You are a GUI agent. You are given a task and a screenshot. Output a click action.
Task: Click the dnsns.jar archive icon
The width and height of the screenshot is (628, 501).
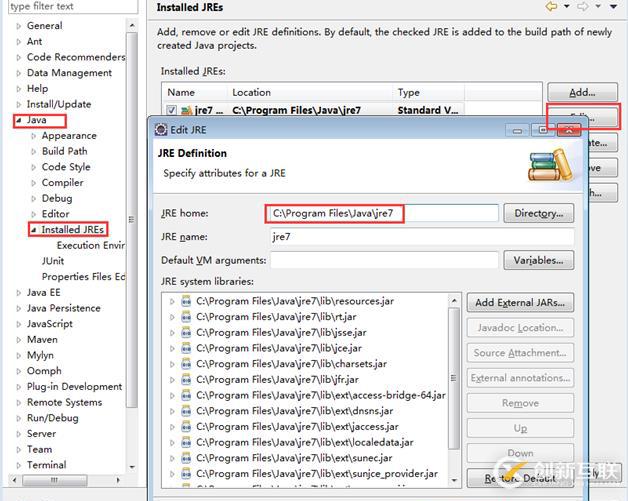click(x=186, y=411)
